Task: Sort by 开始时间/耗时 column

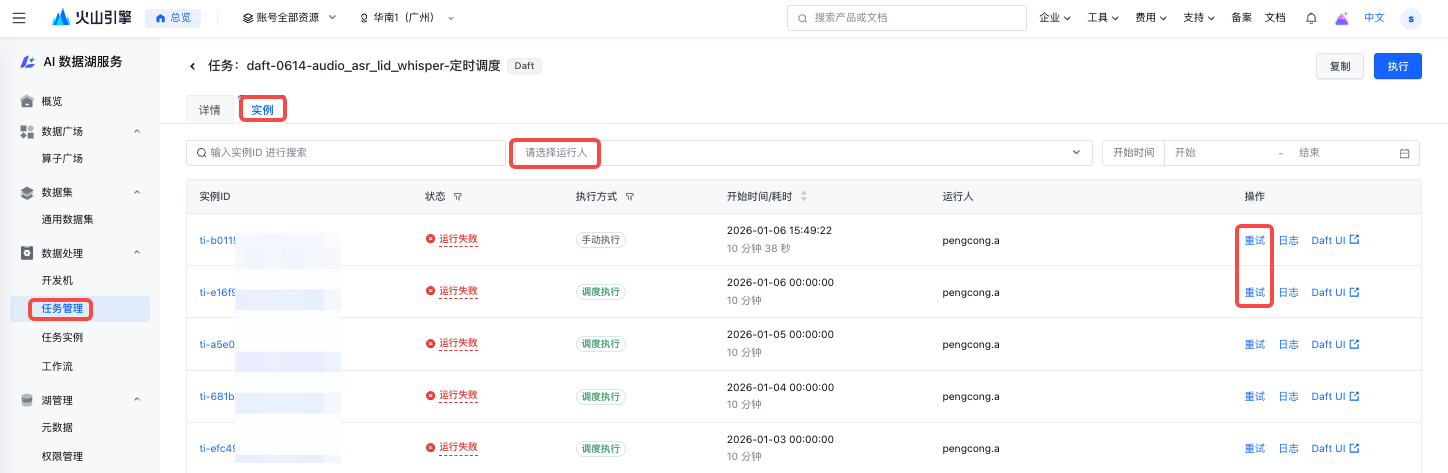Action: click(803, 197)
